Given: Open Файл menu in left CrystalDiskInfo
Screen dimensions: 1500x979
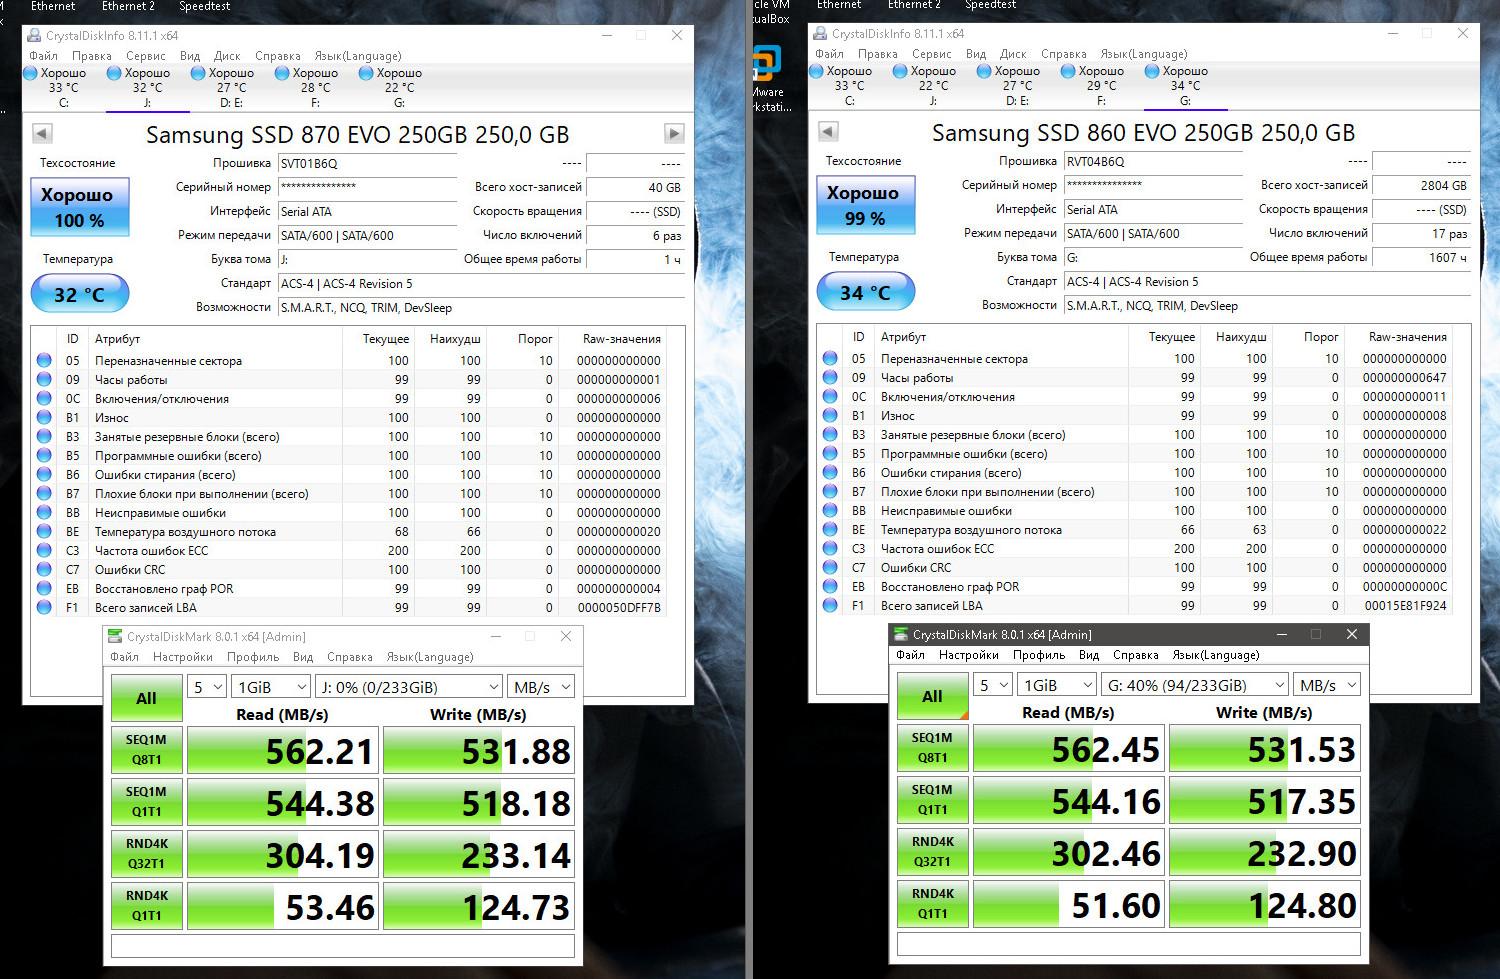Looking at the screenshot, I should (43, 56).
